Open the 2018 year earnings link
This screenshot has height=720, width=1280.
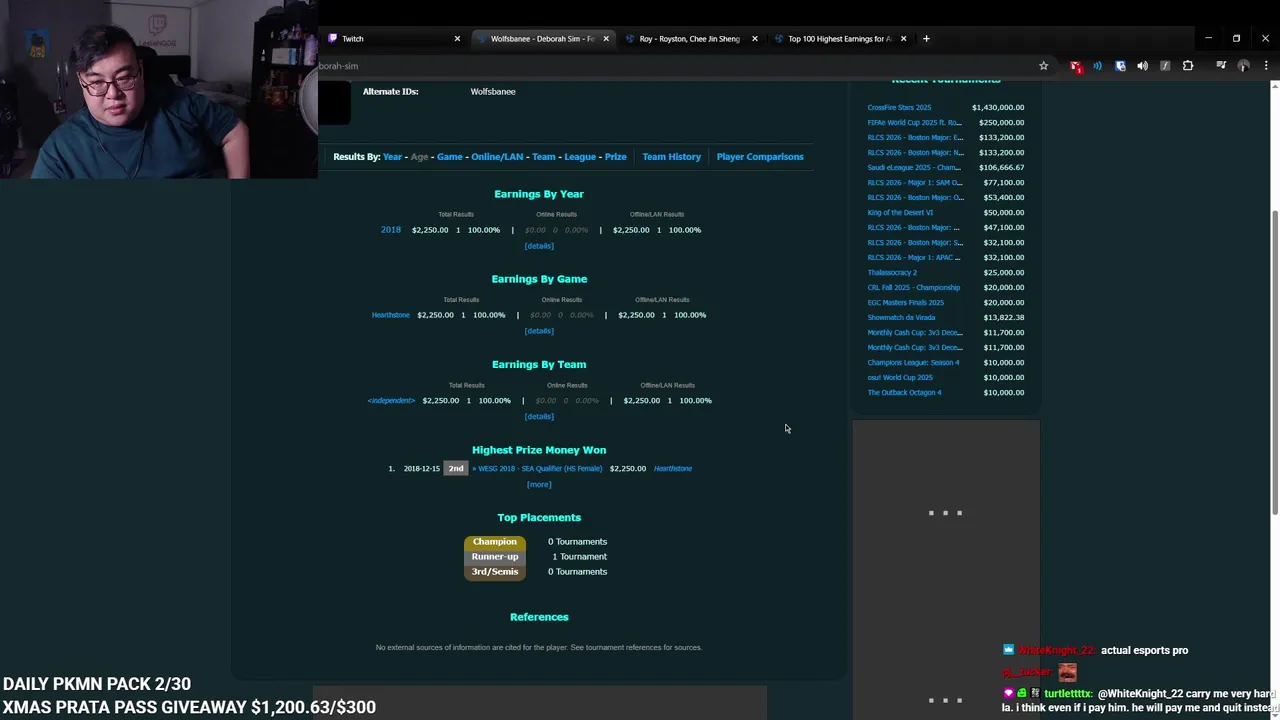(391, 230)
